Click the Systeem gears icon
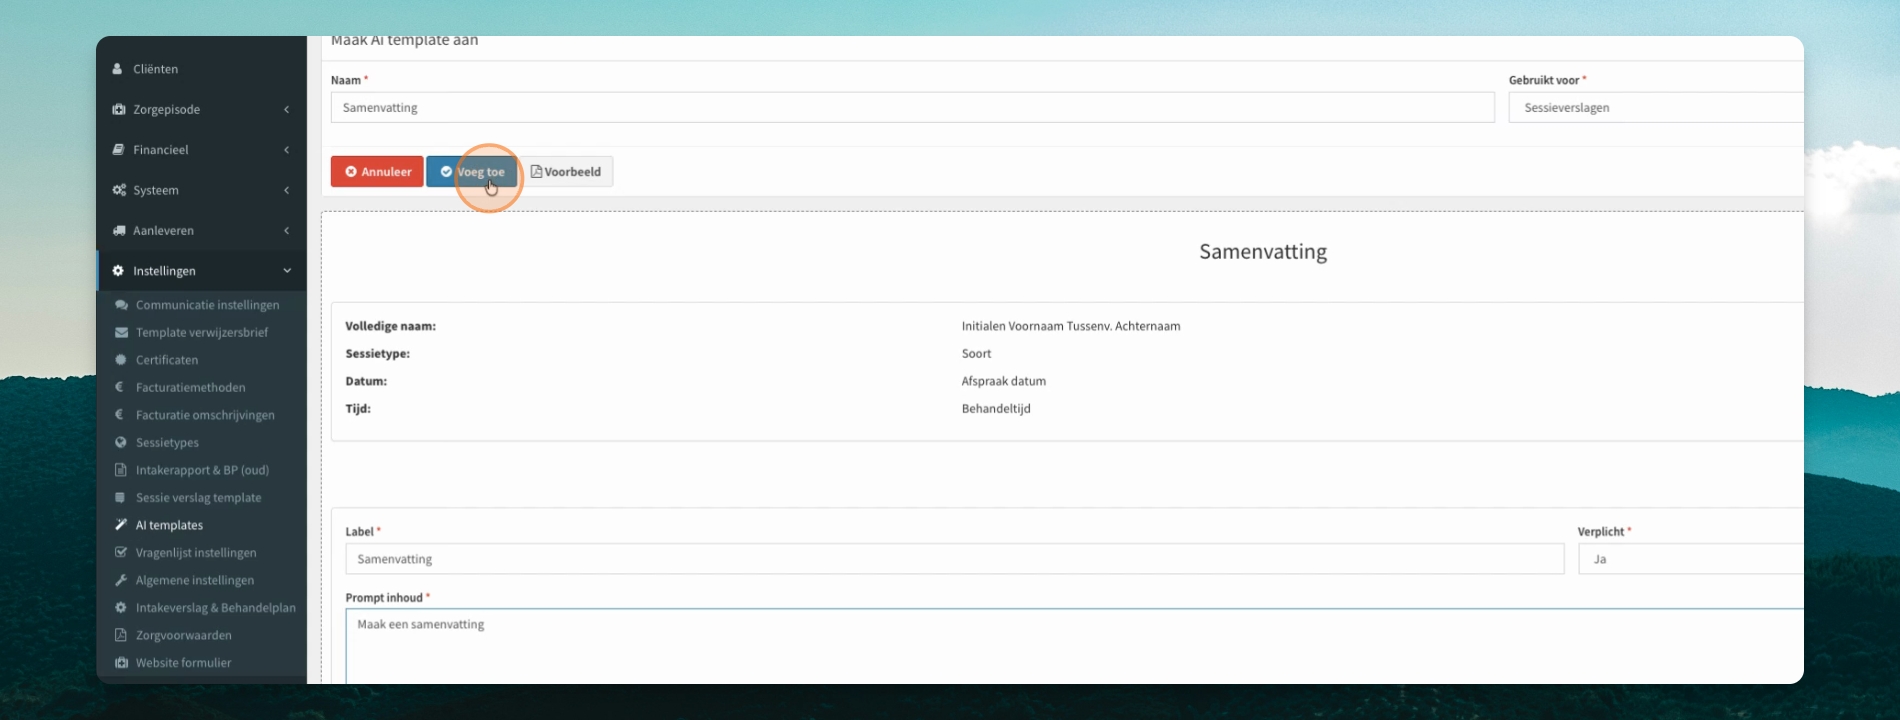Viewport: 1900px width, 720px height. [119, 190]
